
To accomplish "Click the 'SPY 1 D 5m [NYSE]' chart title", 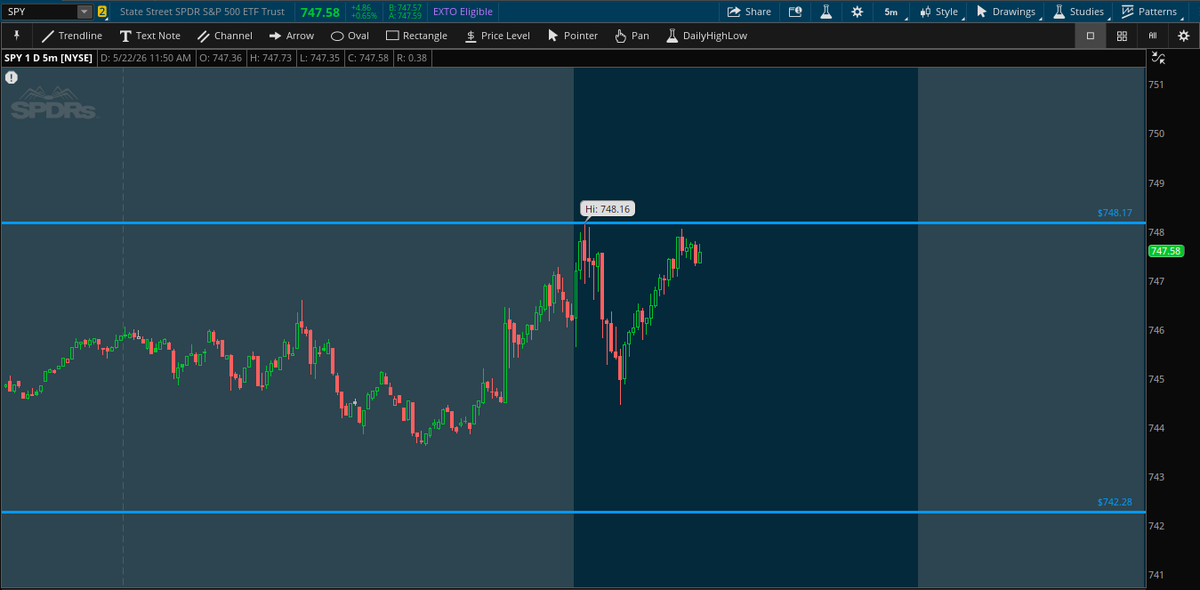I will point(48,58).
